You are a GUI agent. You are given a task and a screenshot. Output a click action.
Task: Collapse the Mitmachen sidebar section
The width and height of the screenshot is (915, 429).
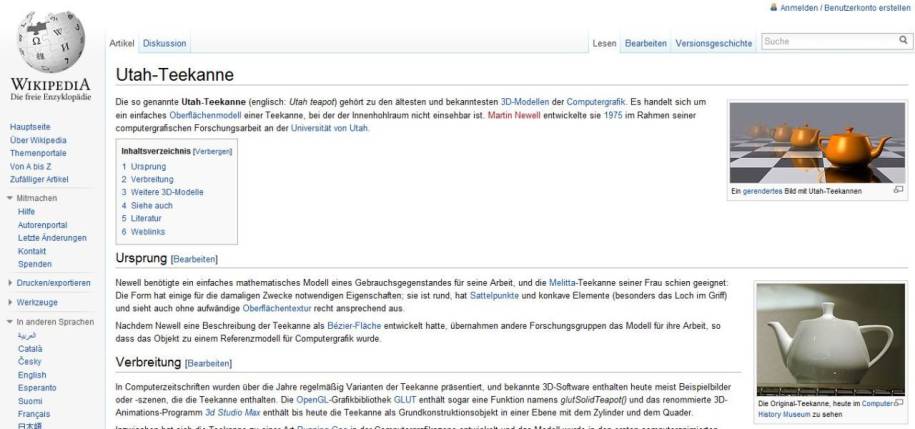tap(10, 198)
